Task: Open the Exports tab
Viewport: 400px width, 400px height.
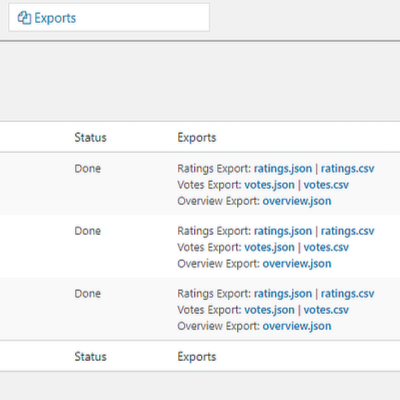Action: [x=109, y=18]
